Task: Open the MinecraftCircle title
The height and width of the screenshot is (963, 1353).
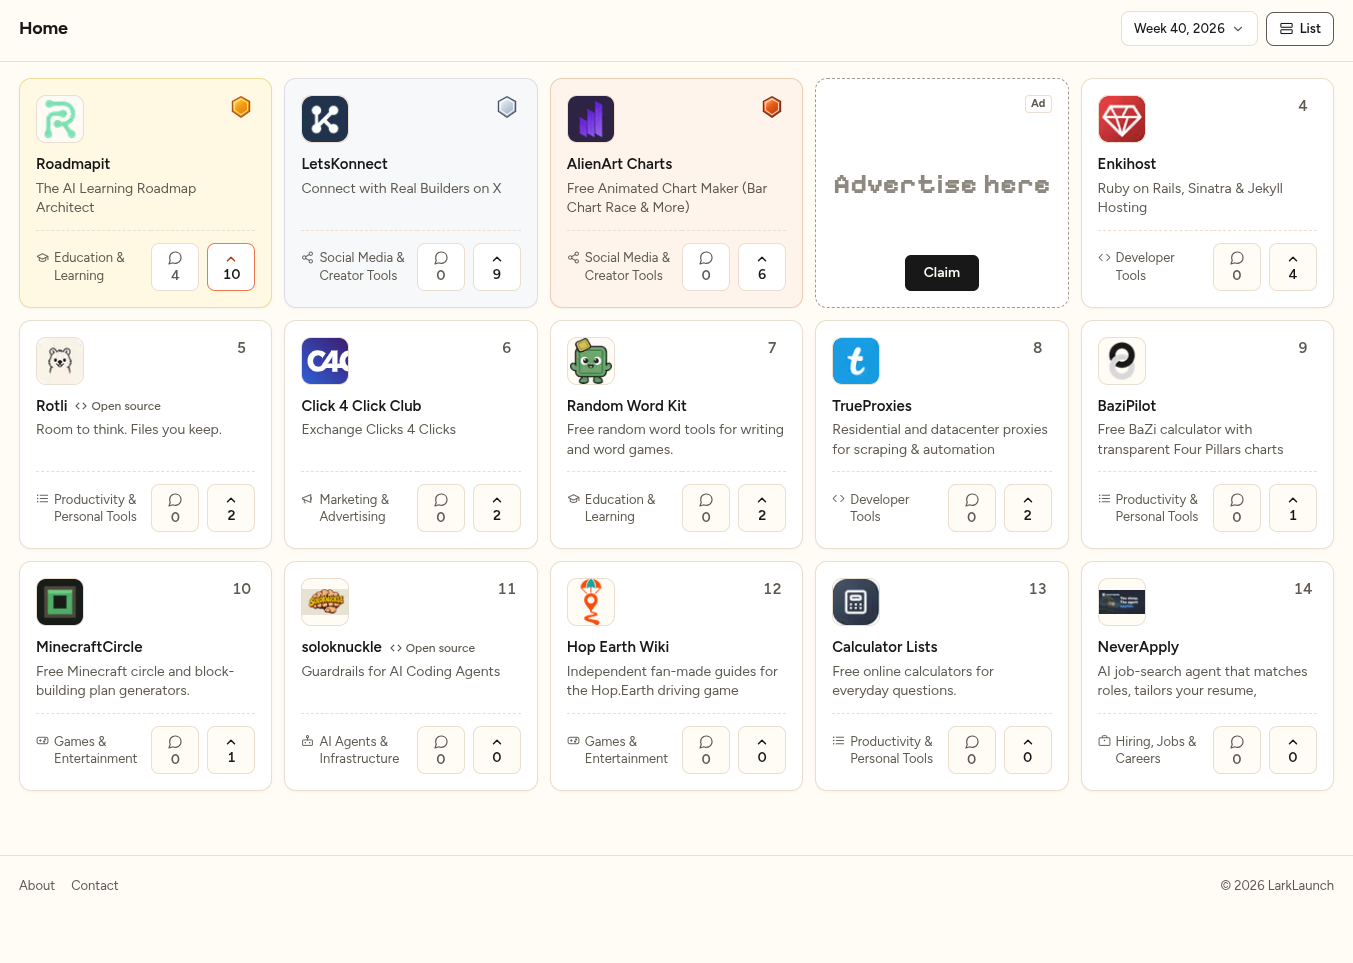Action: coord(89,647)
